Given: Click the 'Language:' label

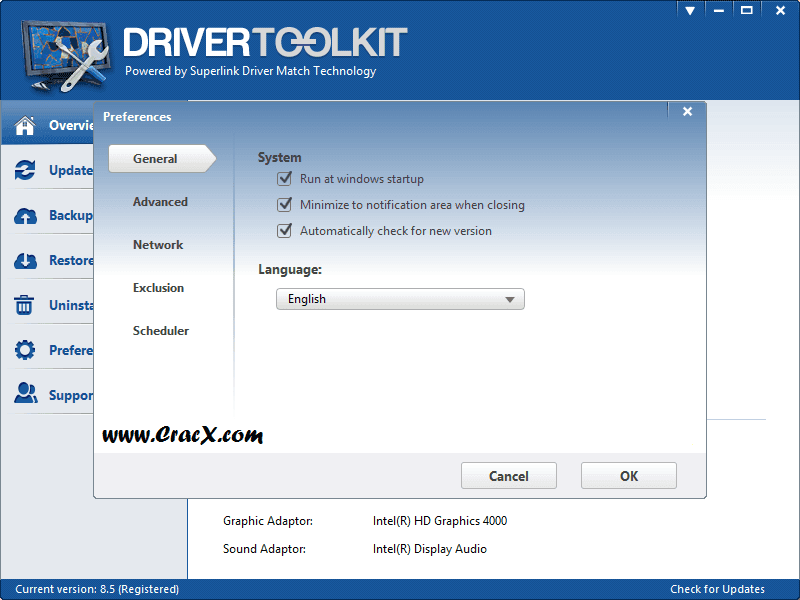Looking at the screenshot, I should 290,269.
